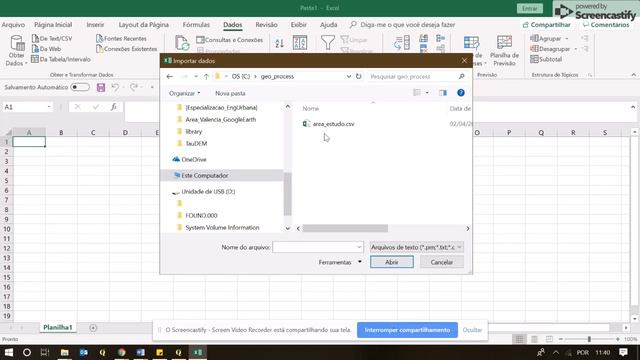The image size is (640, 360).
Task: Switch to Normal view in status bar
Action: 519,339
